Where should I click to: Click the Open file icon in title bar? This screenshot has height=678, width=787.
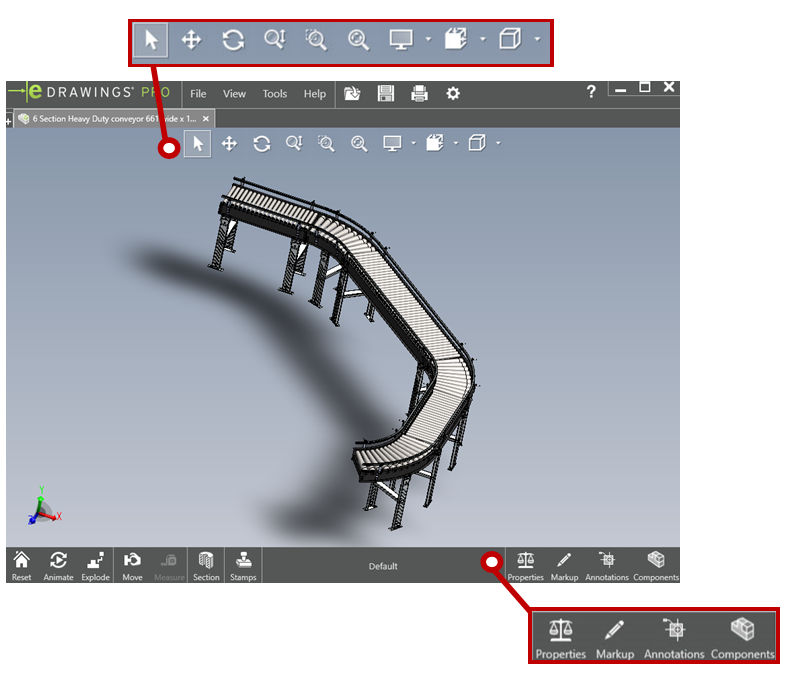pyautogui.click(x=352, y=93)
